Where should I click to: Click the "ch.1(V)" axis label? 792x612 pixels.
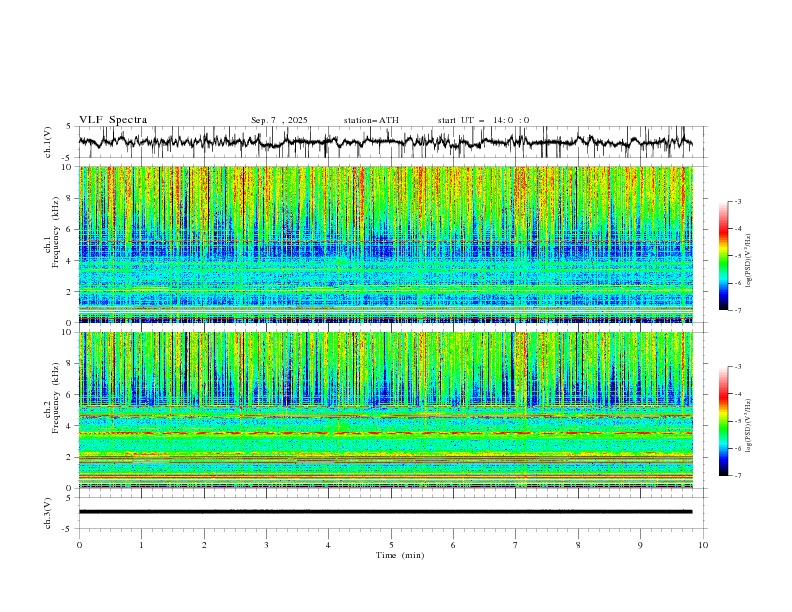[x=48, y=142]
